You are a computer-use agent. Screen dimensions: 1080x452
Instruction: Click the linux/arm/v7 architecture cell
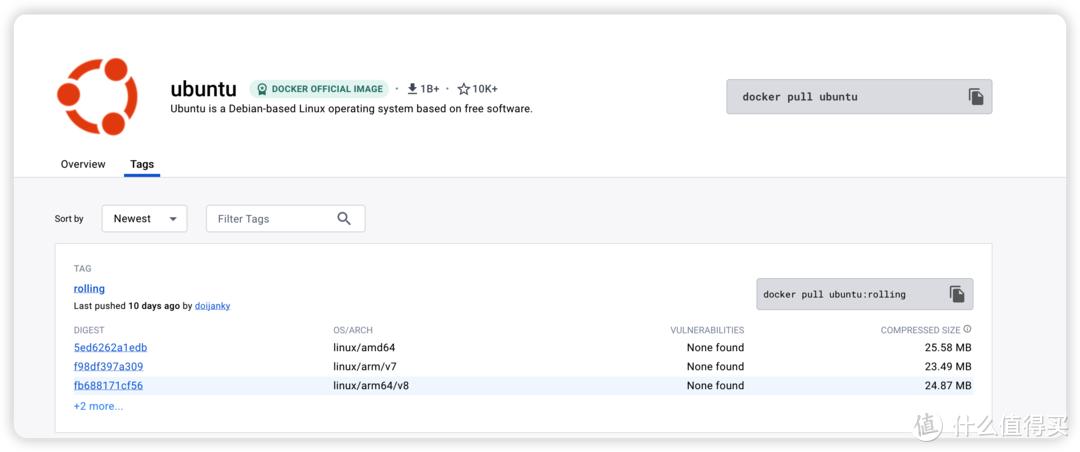point(365,367)
